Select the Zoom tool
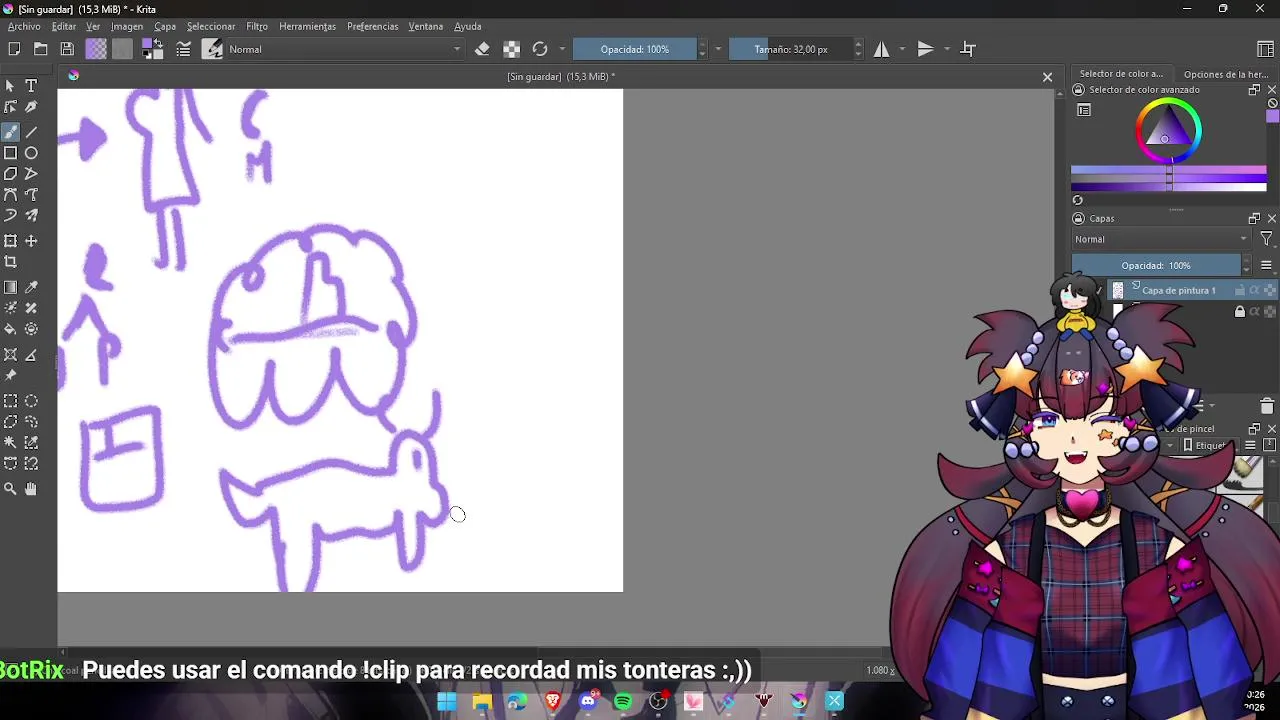This screenshot has height=720, width=1280. (10, 489)
